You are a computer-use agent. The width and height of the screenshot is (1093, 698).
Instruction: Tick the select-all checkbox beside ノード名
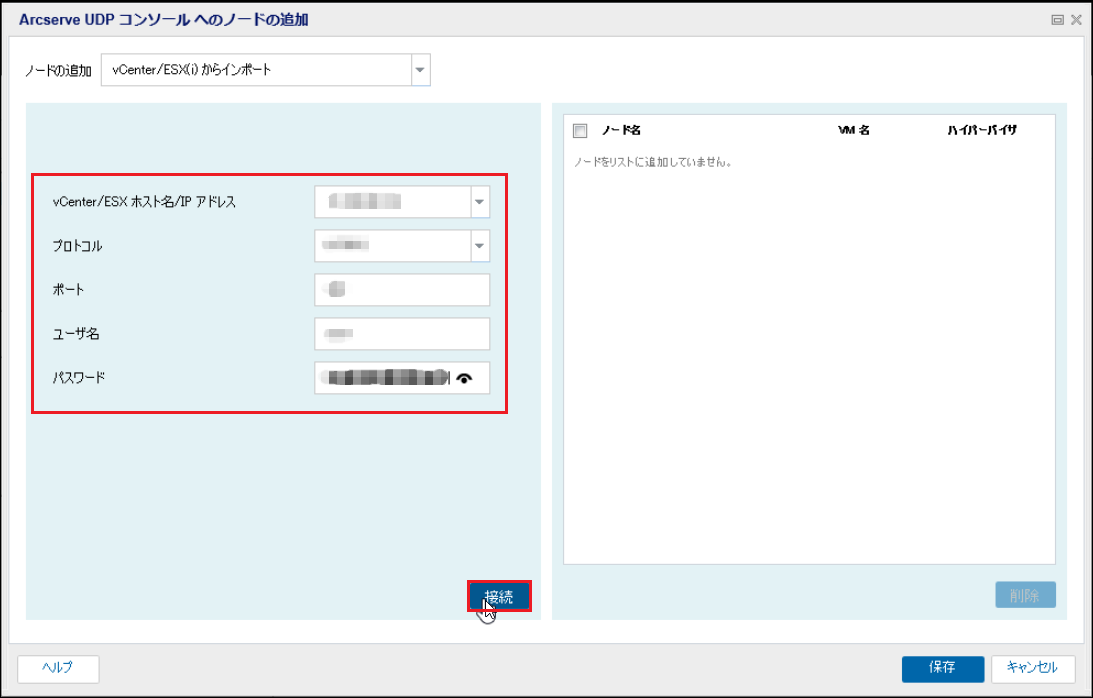pos(580,130)
